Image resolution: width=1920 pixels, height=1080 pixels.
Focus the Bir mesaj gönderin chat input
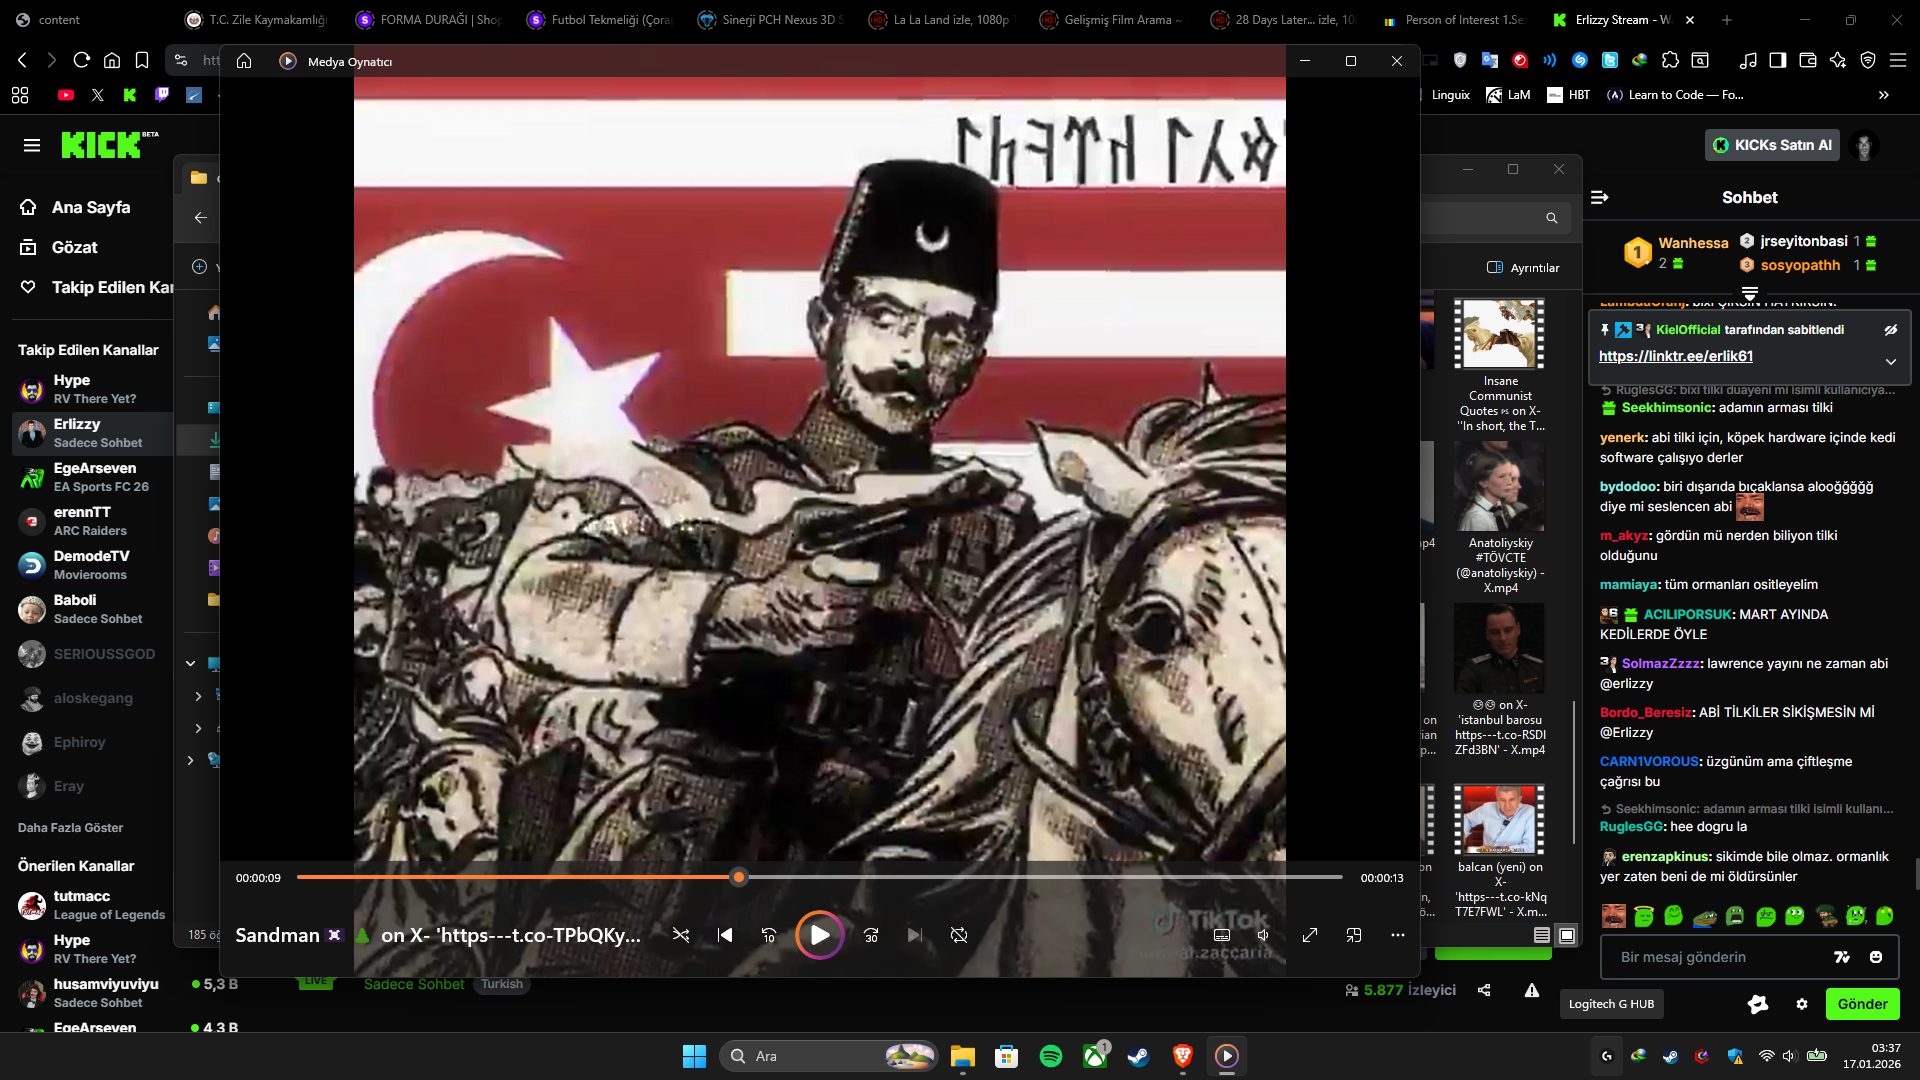point(1720,957)
